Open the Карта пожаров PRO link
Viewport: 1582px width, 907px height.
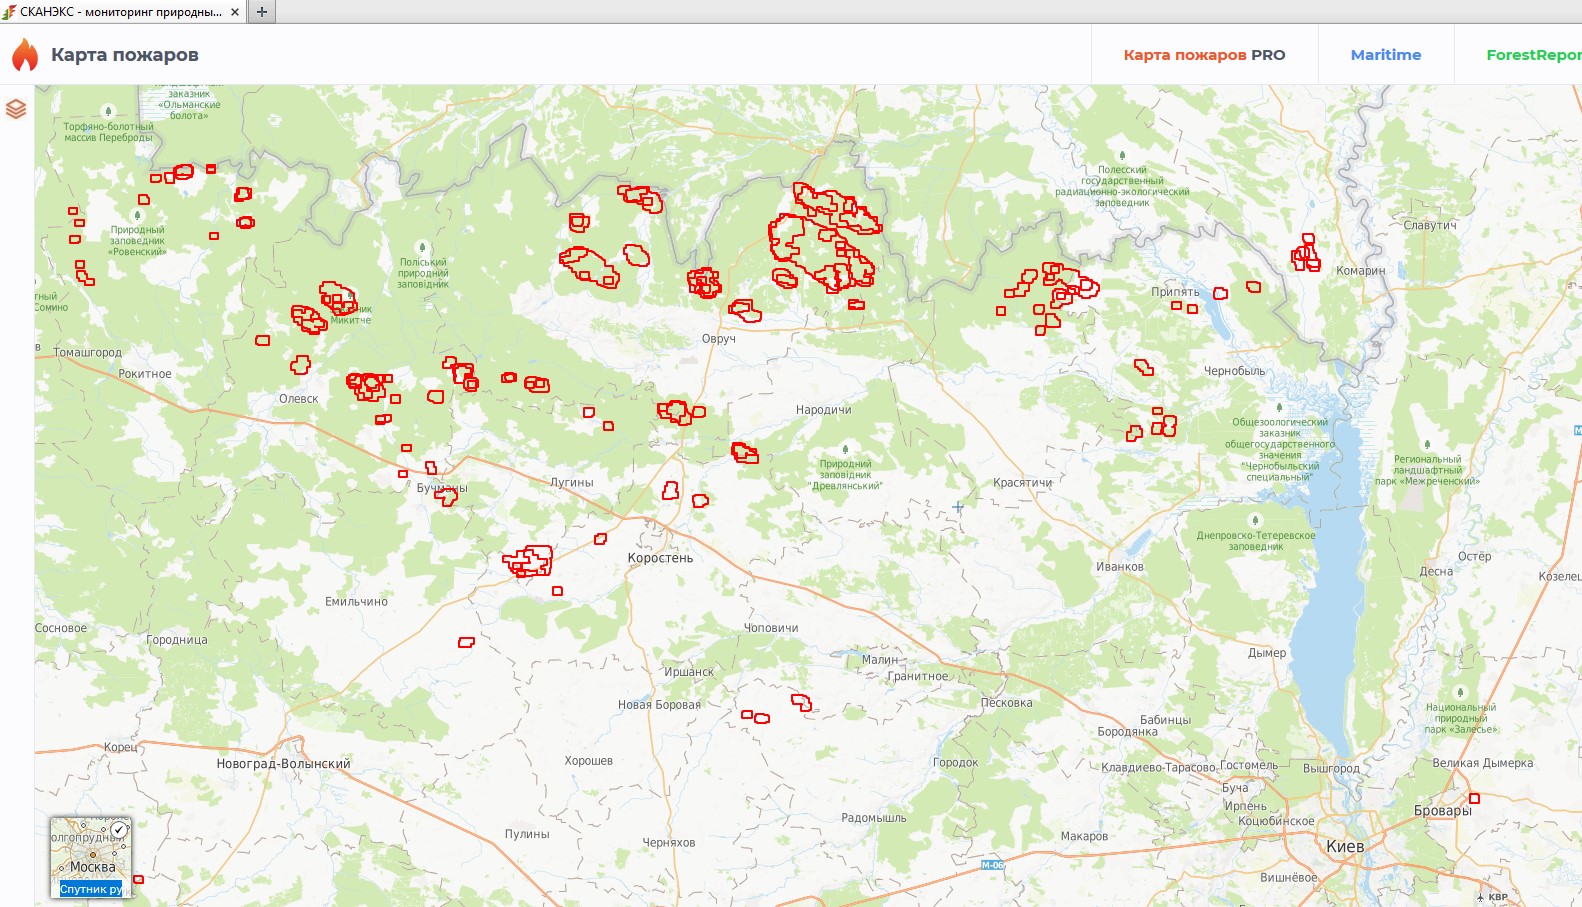pyautogui.click(x=1204, y=55)
